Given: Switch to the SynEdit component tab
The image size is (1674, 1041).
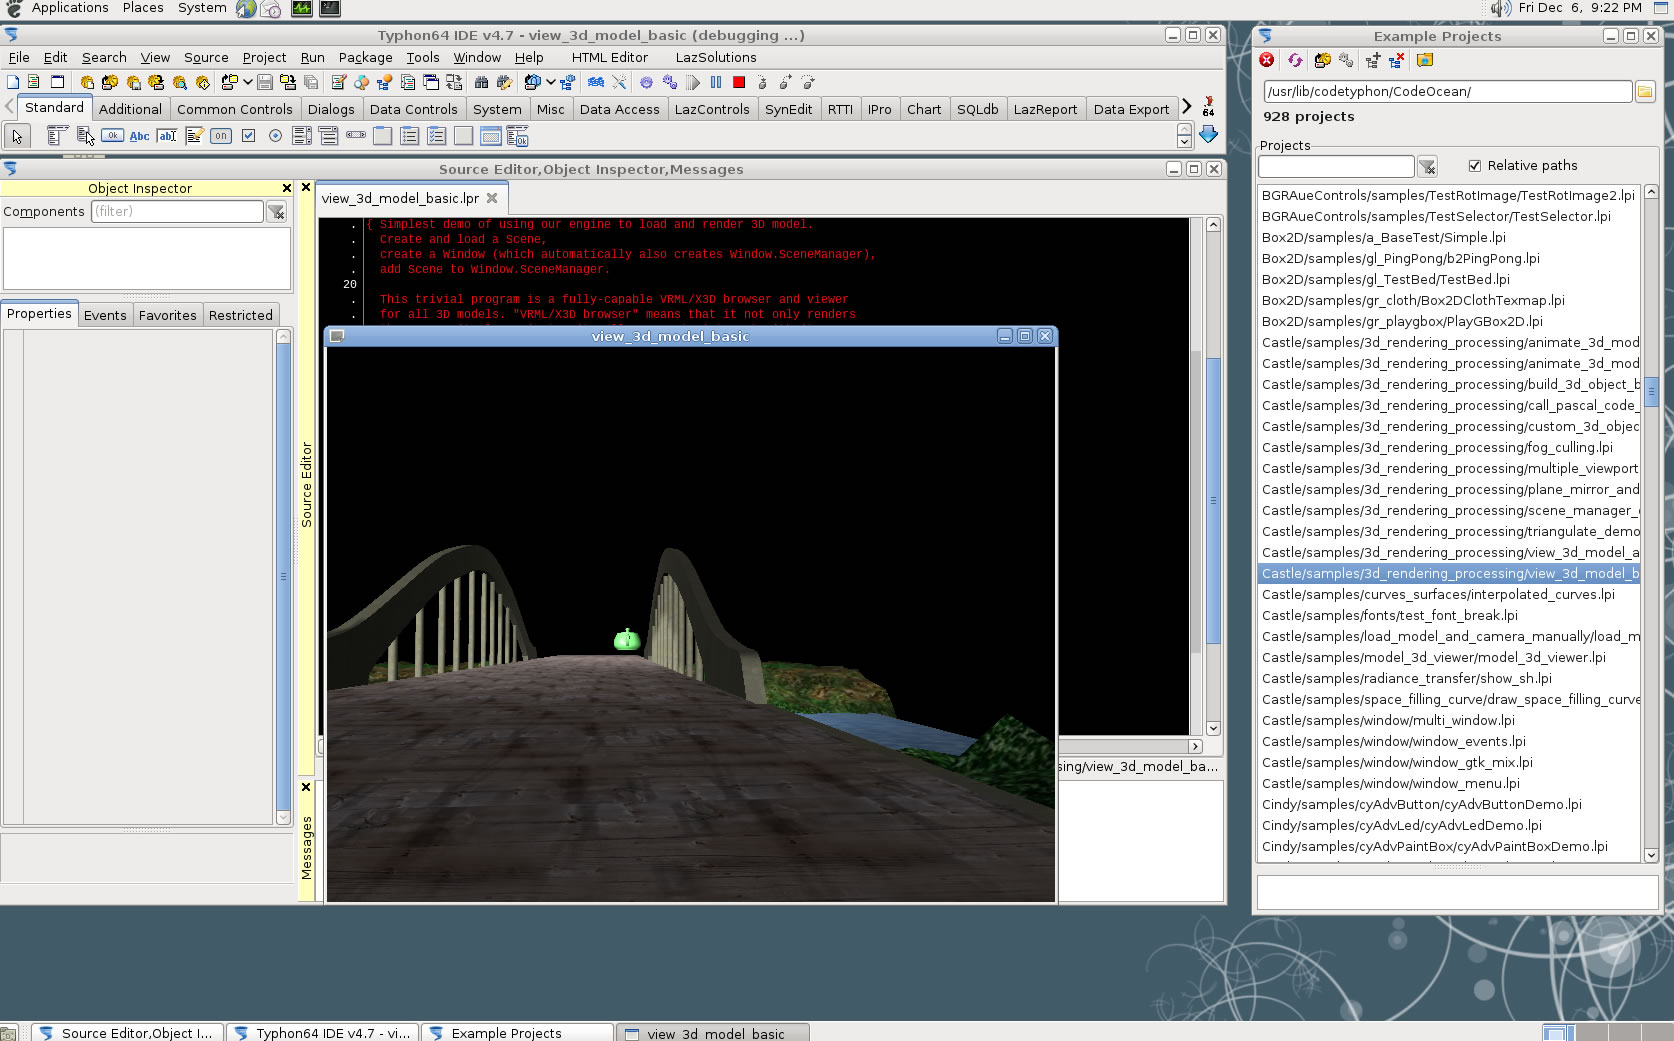Looking at the screenshot, I should pyautogui.click(x=788, y=109).
